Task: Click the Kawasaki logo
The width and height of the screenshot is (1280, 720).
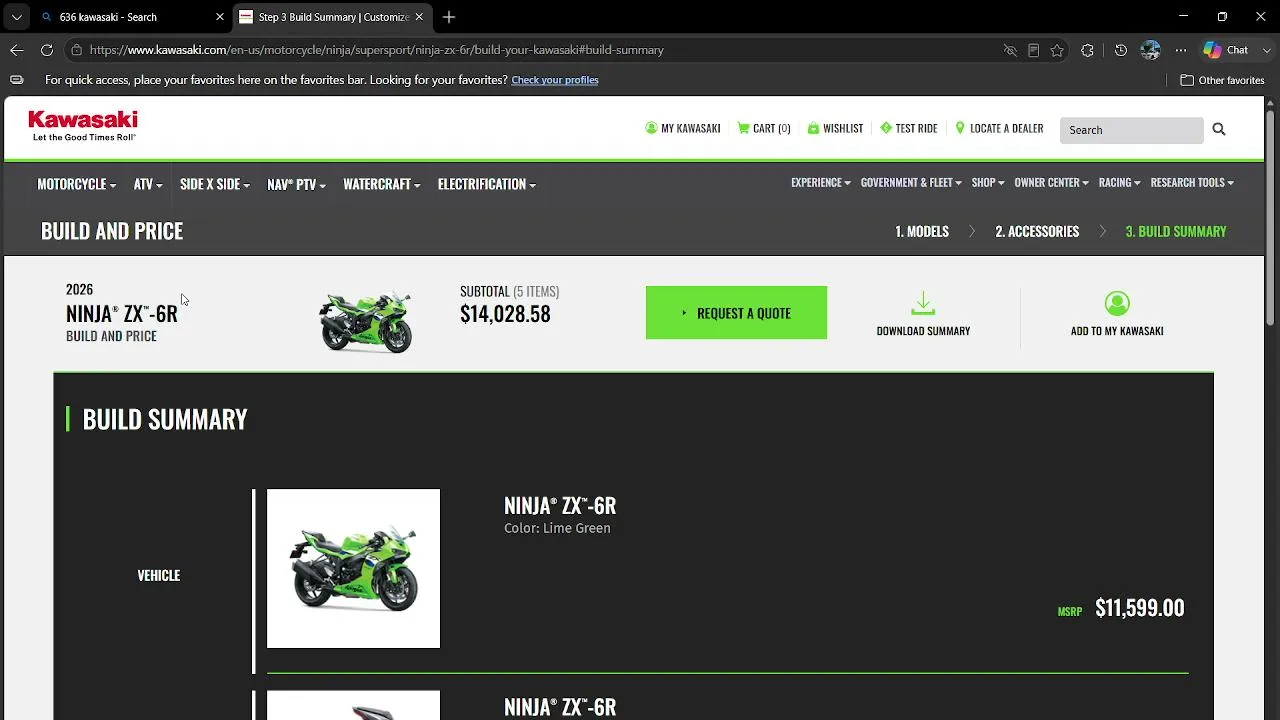Action: pos(83,126)
